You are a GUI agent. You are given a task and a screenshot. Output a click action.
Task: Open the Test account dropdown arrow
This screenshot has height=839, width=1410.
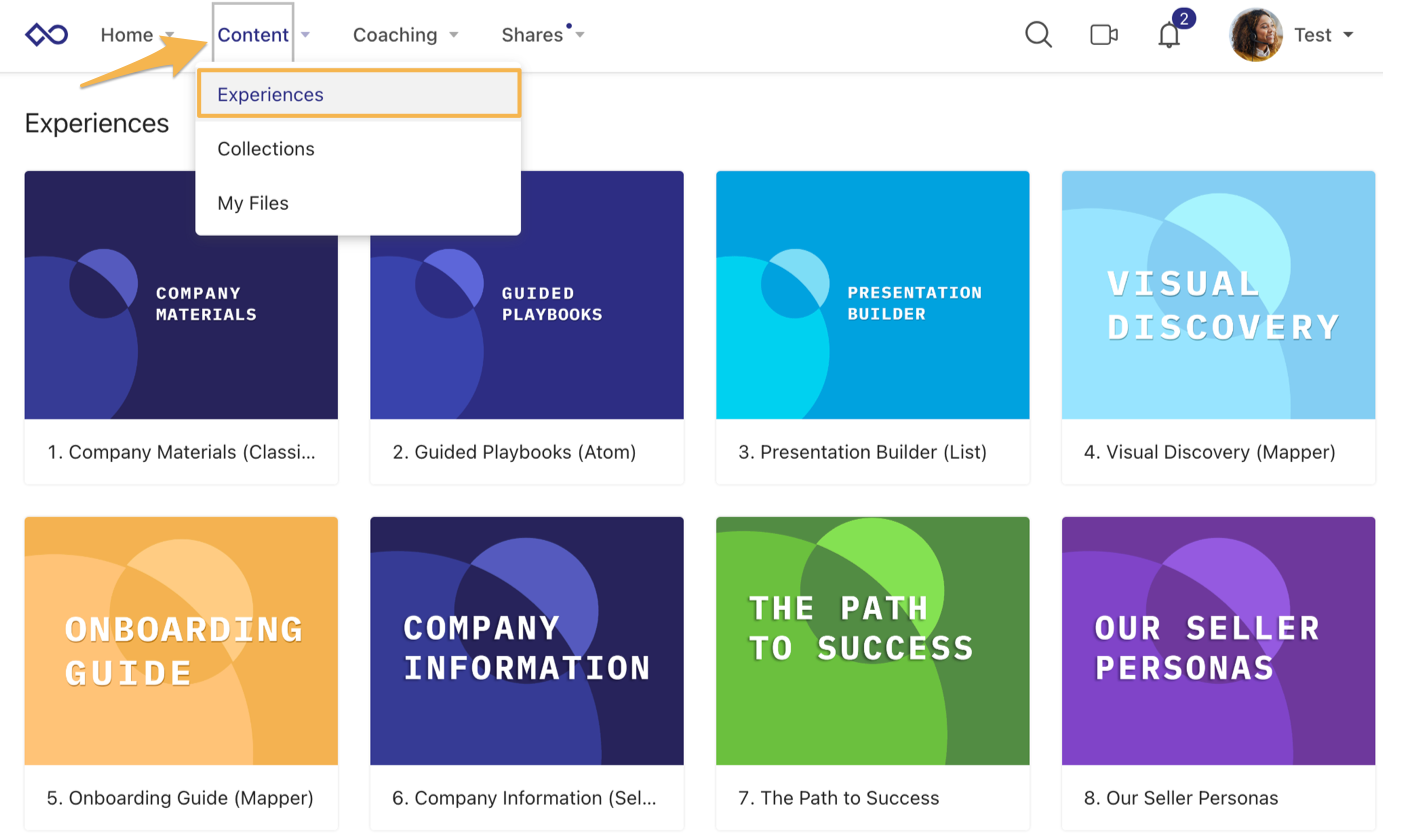tap(1348, 35)
